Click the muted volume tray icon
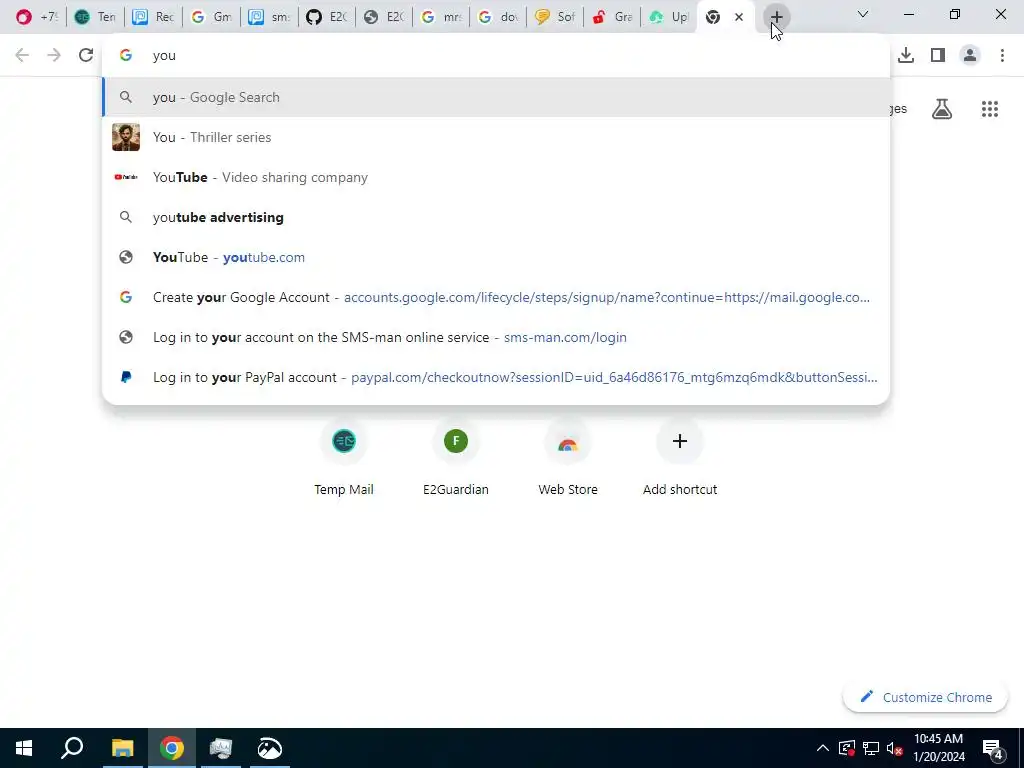 click(894, 748)
